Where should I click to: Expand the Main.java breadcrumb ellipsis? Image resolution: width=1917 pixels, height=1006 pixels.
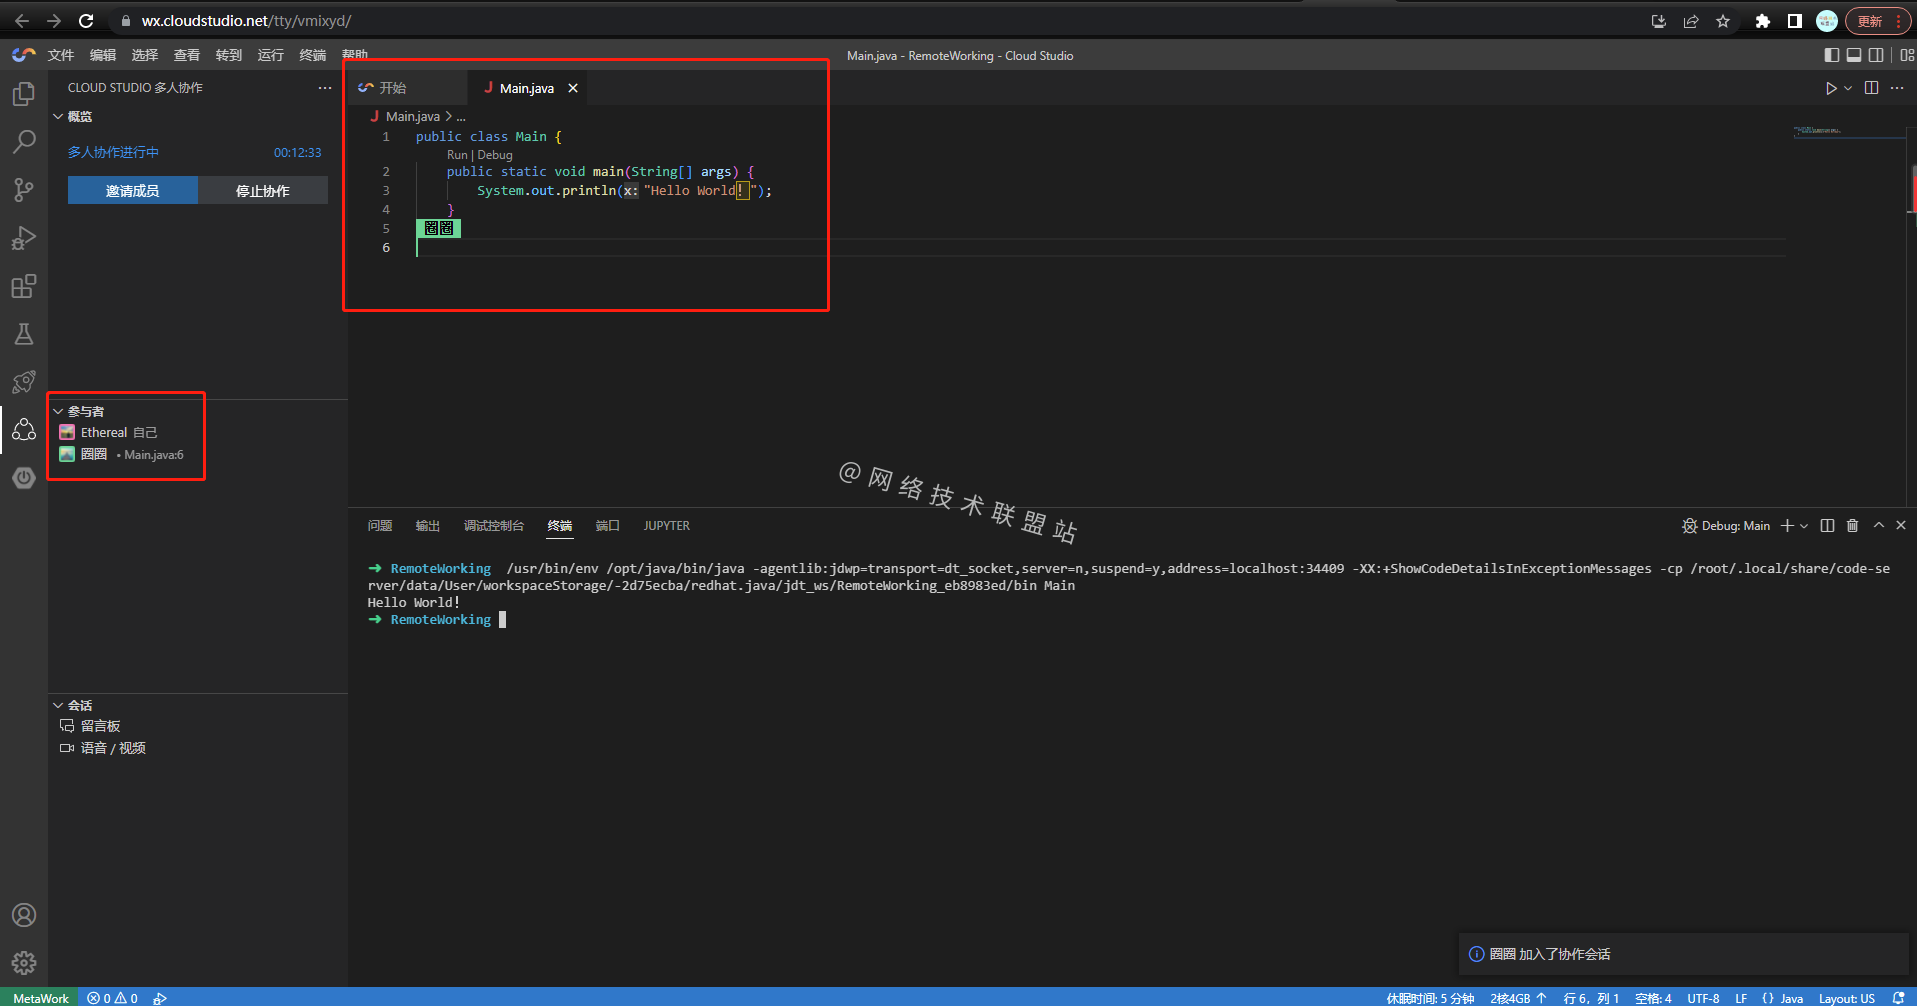[x=461, y=117]
